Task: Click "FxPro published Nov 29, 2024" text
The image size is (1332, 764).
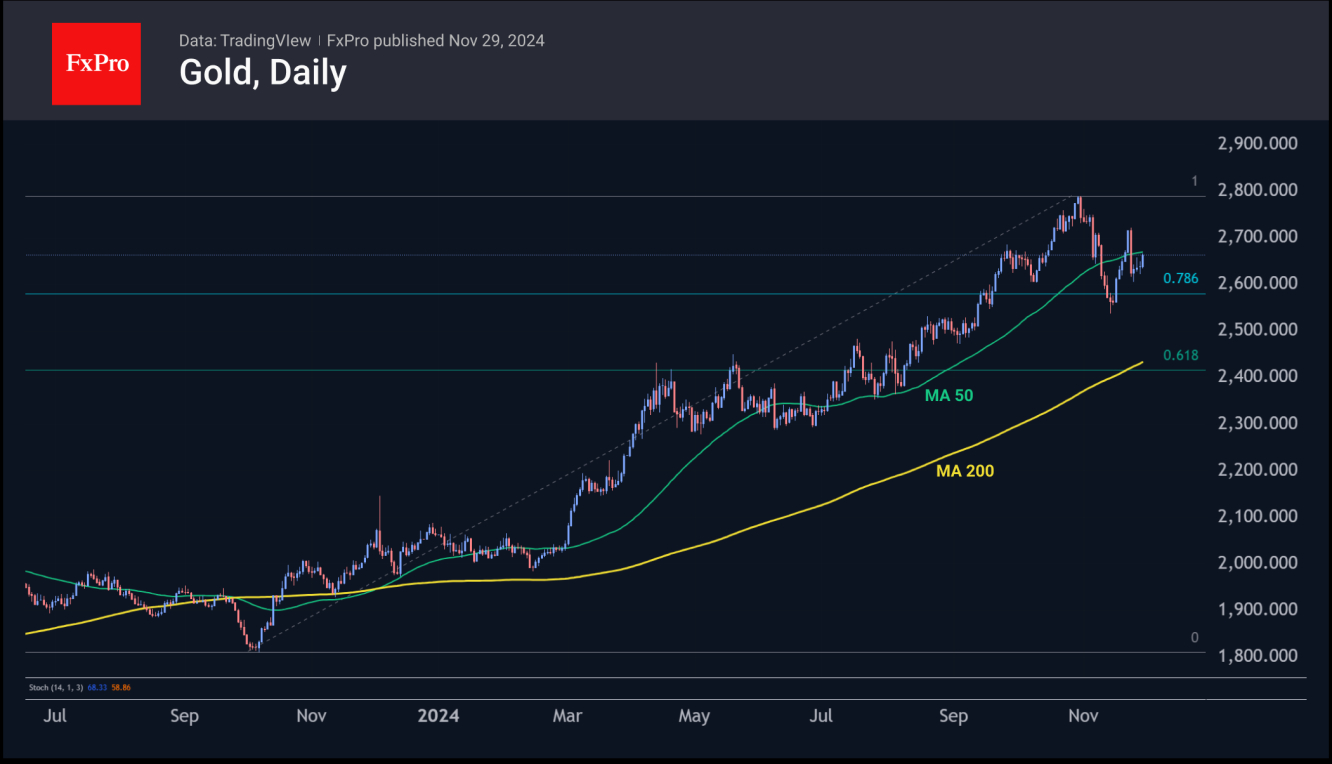Action: (x=436, y=41)
